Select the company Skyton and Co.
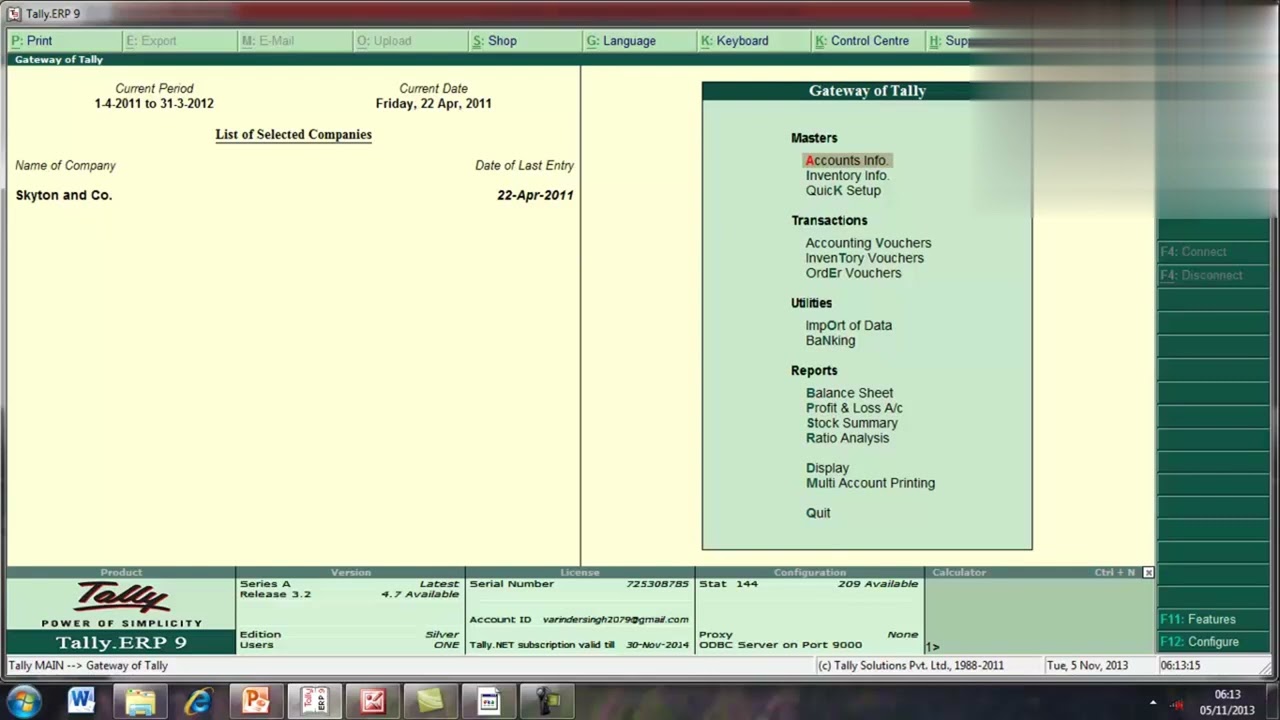1280x720 pixels. coord(64,195)
